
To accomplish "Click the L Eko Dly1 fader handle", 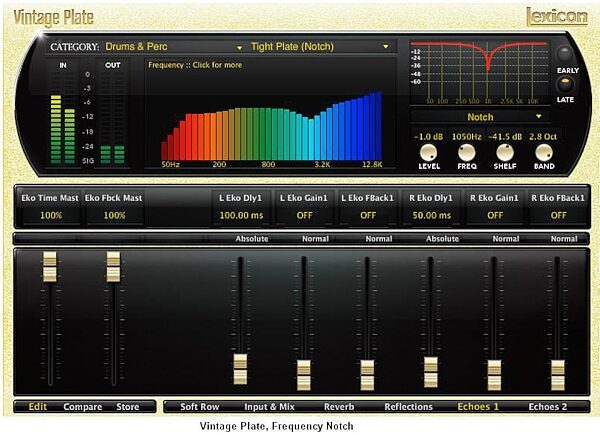I will (240, 369).
